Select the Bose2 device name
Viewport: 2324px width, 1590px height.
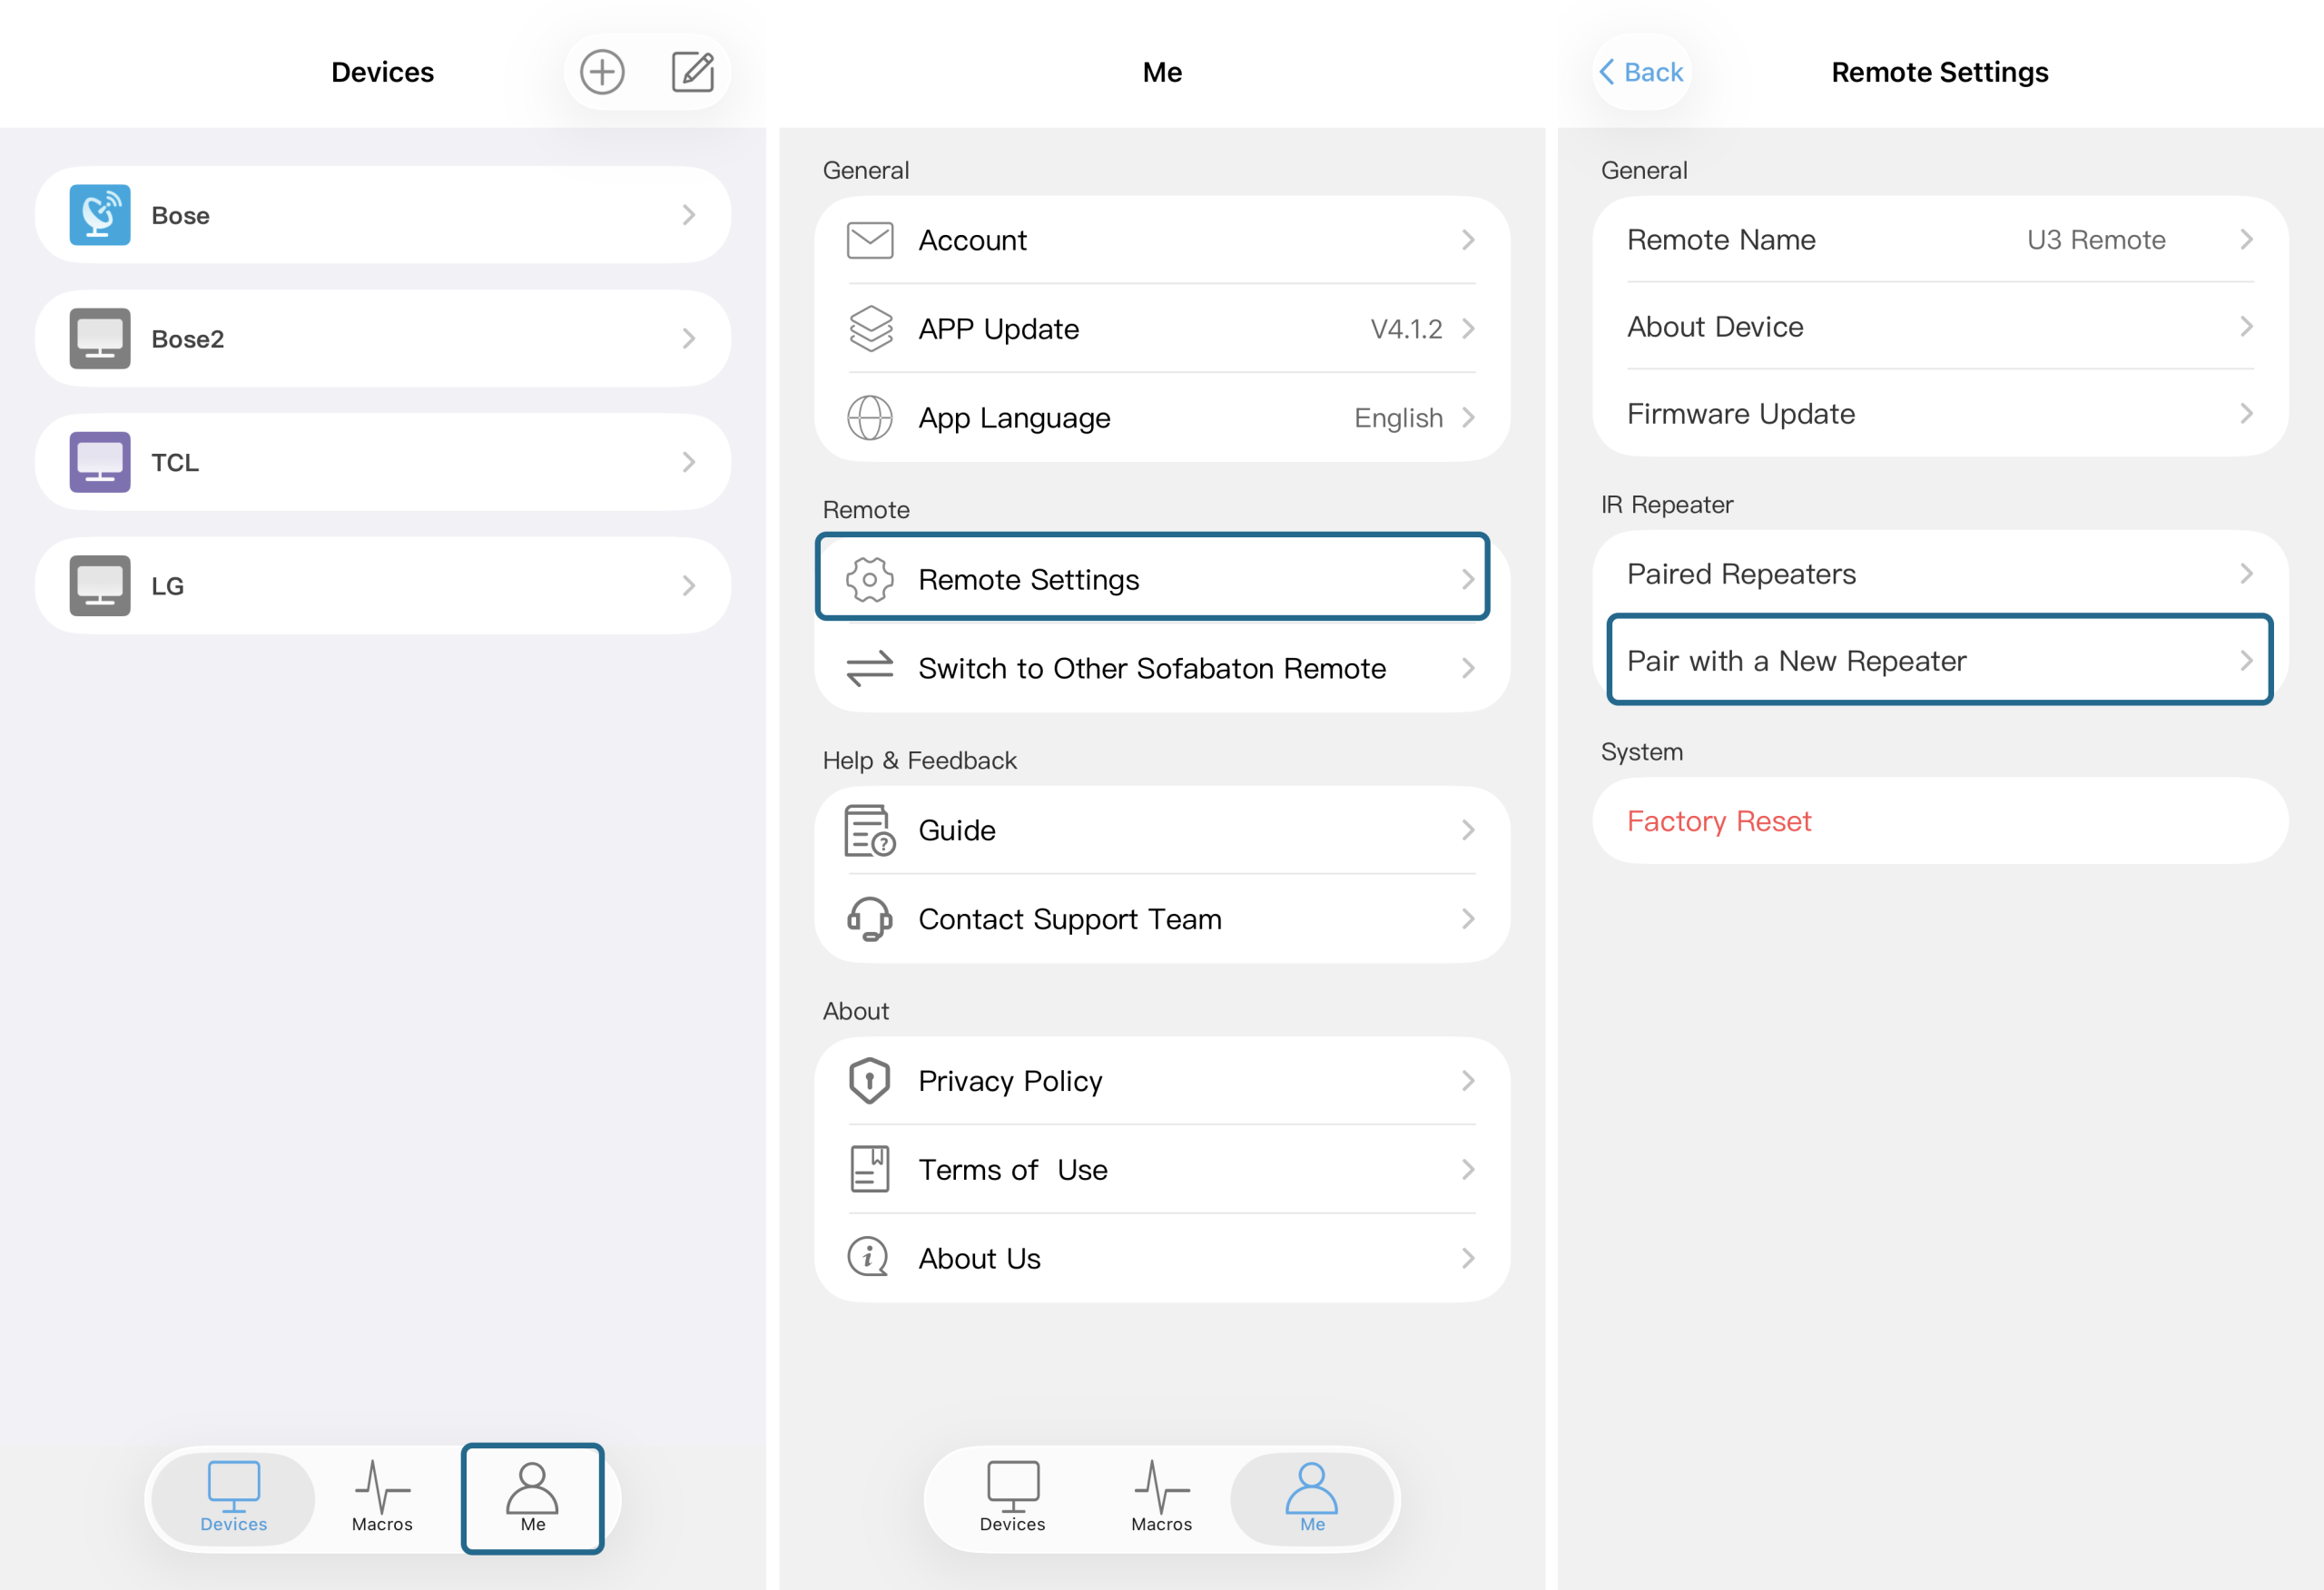click(x=188, y=339)
